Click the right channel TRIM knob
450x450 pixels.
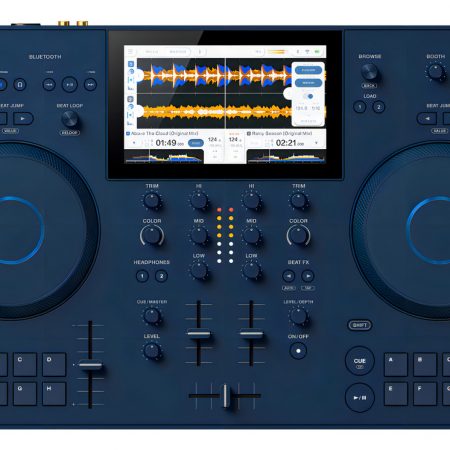click(298, 201)
